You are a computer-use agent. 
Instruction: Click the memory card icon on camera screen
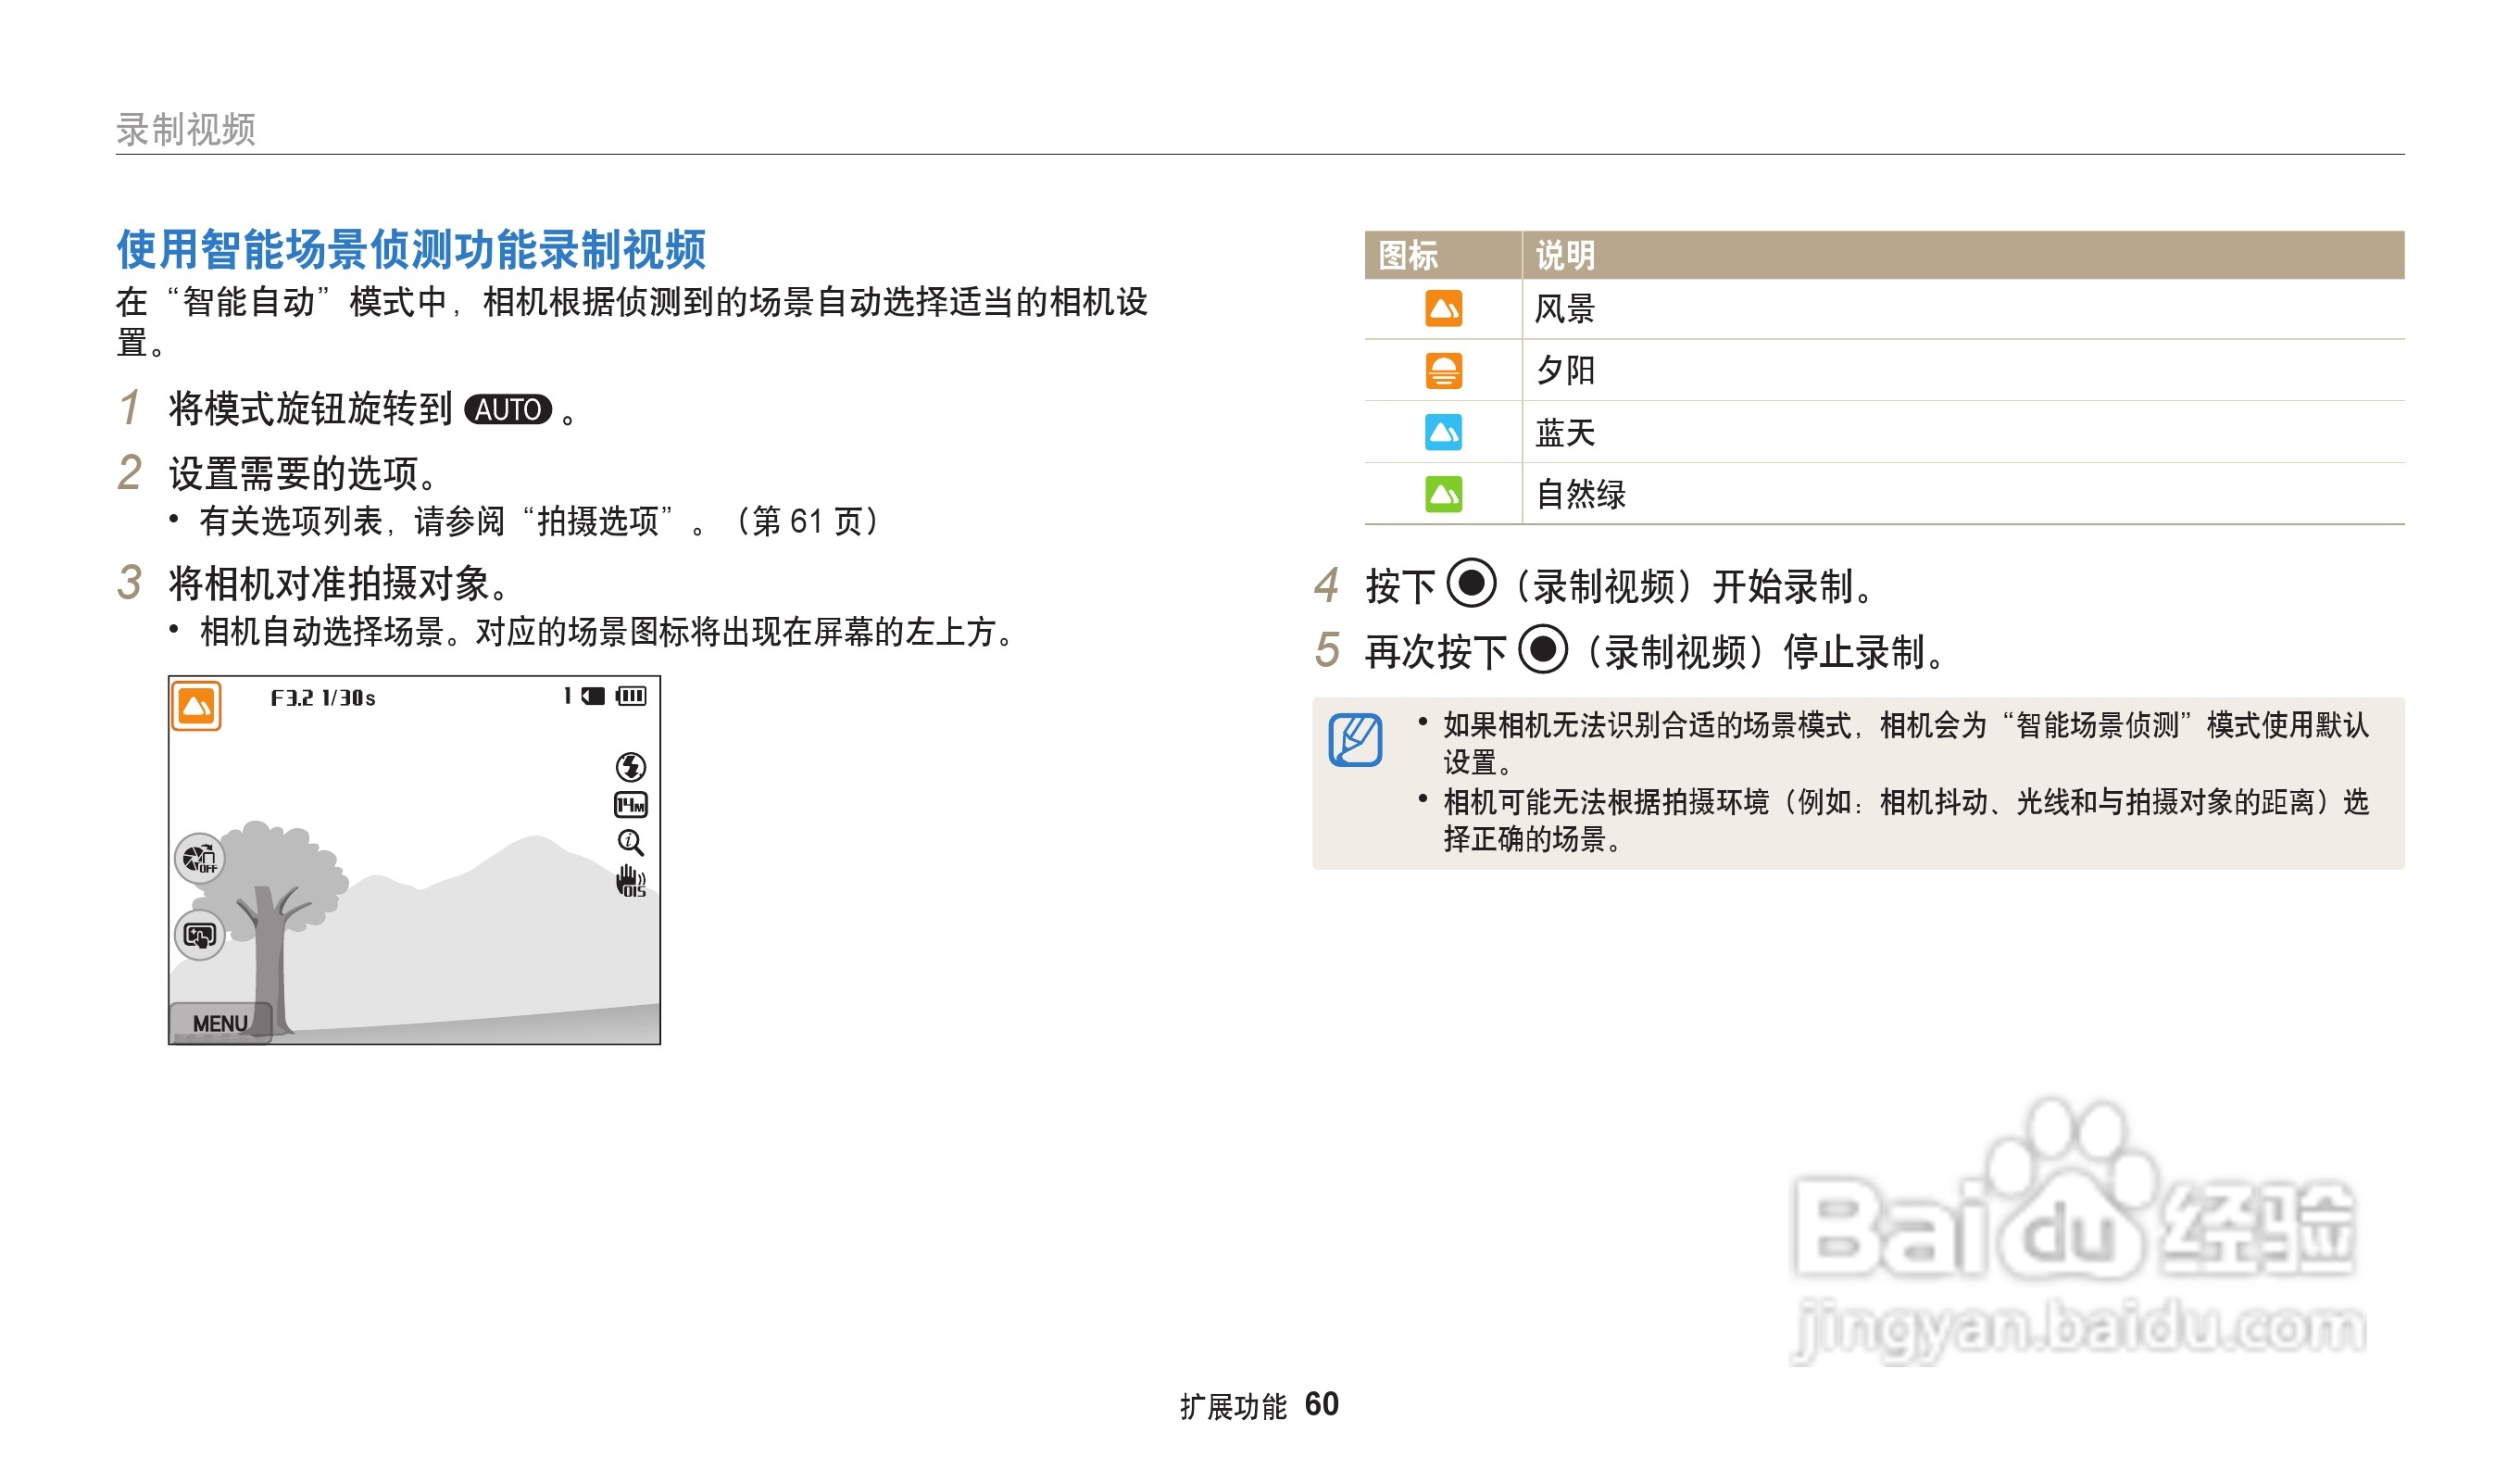click(x=594, y=696)
